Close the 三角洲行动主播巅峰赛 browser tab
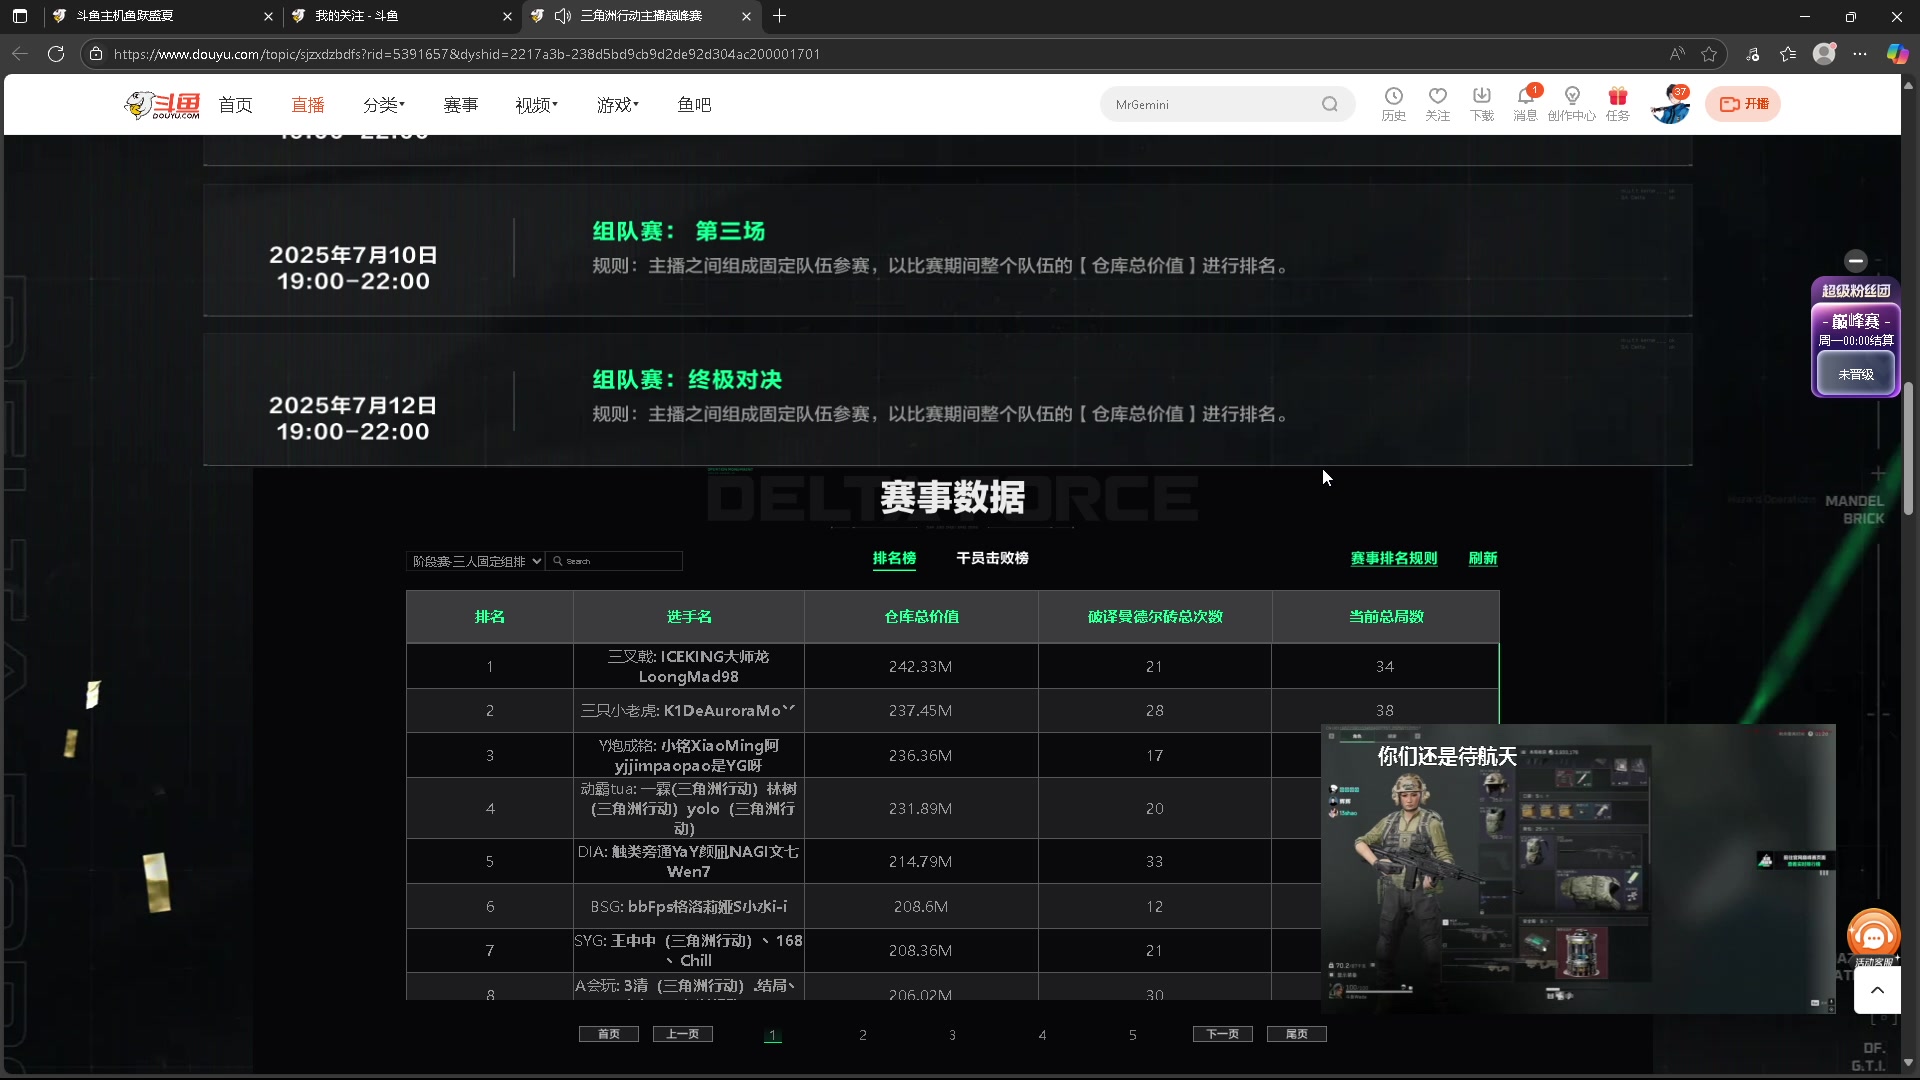The height and width of the screenshot is (1080, 1920). [x=746, y=16]
